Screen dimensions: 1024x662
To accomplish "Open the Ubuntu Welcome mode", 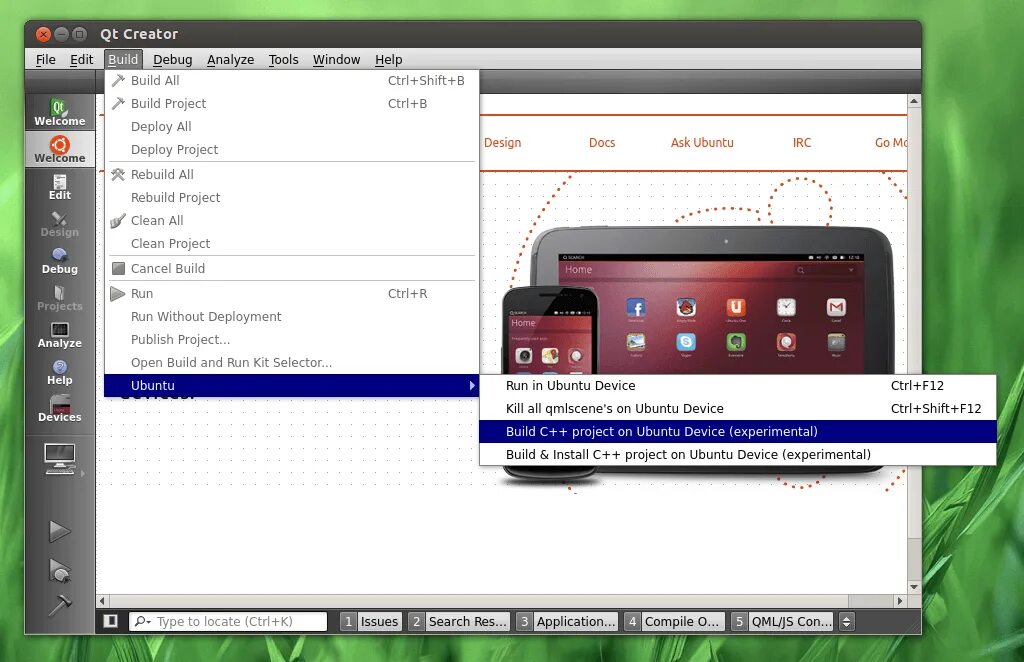I will pyautogui.click(x=59, y=149).
